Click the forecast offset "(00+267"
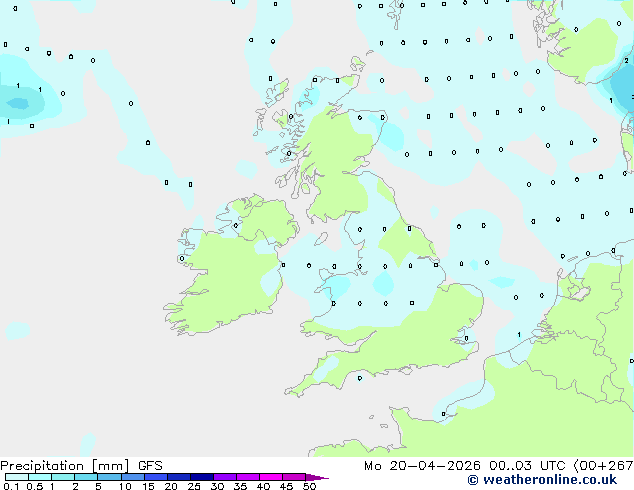Viewport: 634px width, 490px height. (x=604, y=466)
